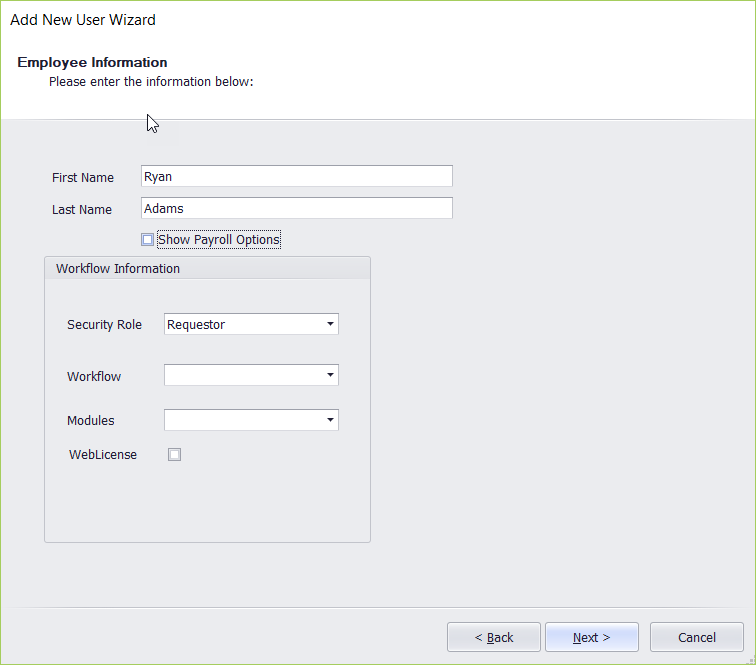The height and width of the screenshot is (665, 756).
Task: Click the WebLicense label text
Action: click(103, 455)
